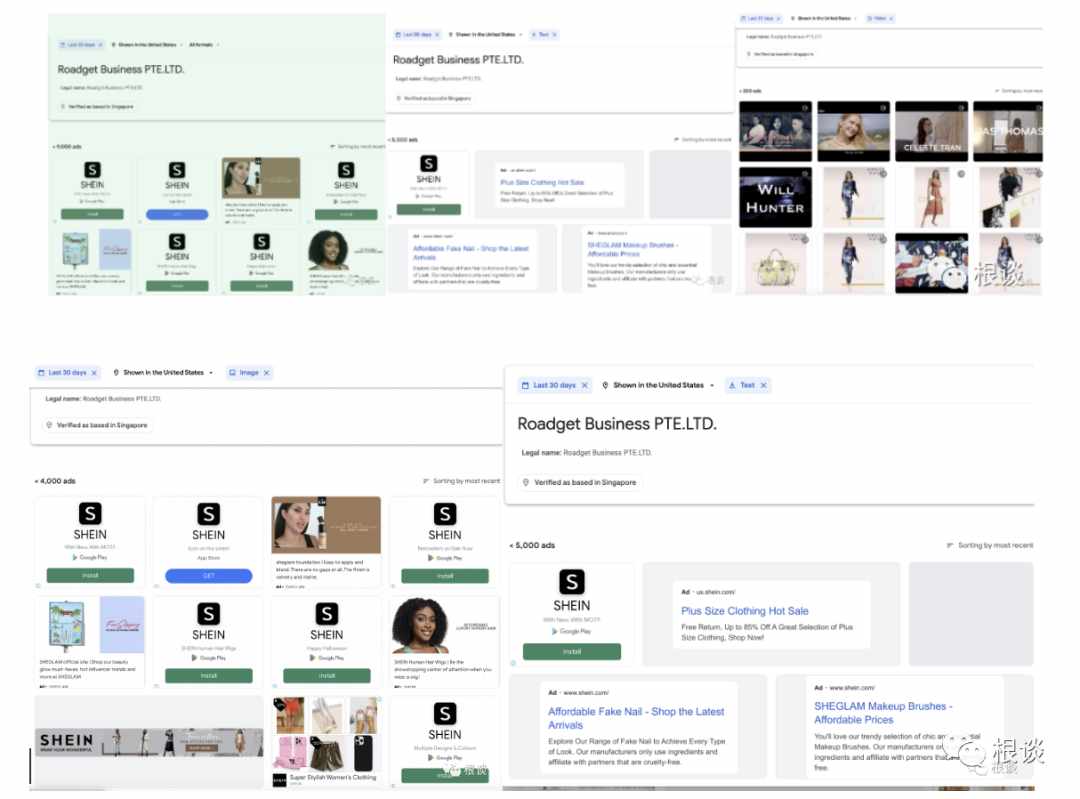
Task: Remove Last 30 days filter in Image-filtered panel
Action: [94, 373]
